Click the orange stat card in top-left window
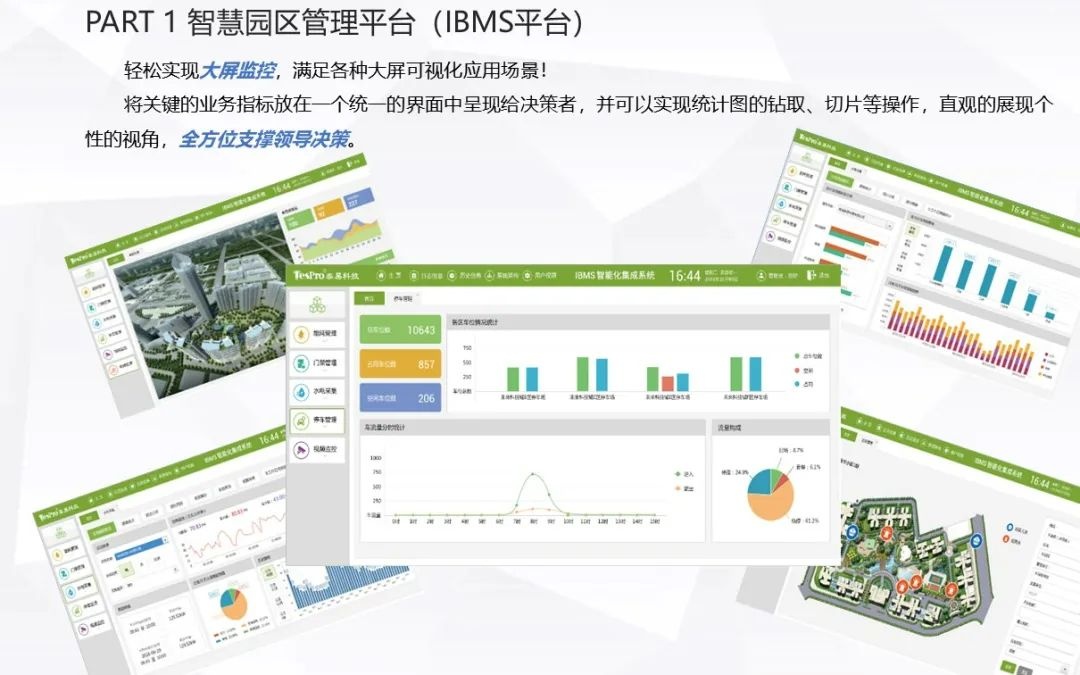 329,211
